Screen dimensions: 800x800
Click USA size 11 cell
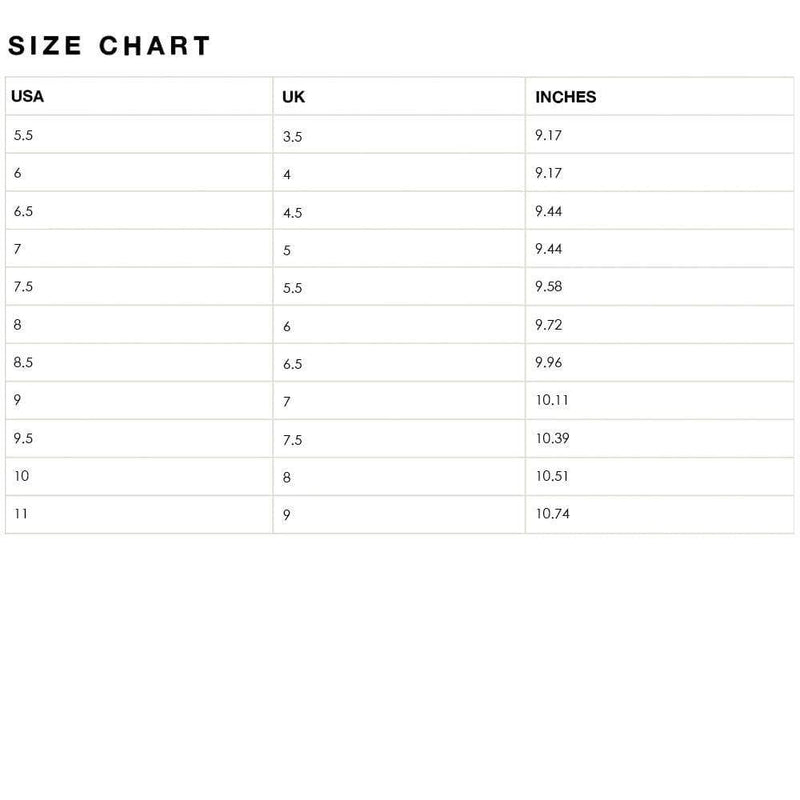[139, 514]
